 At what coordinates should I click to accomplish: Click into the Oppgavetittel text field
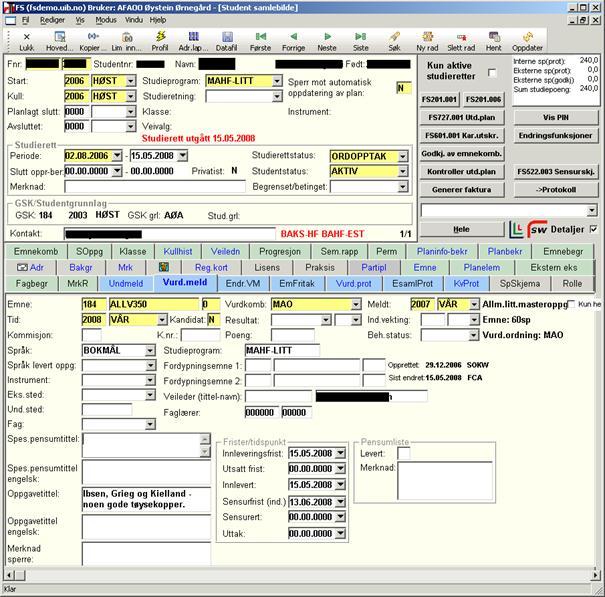point(146,499)
